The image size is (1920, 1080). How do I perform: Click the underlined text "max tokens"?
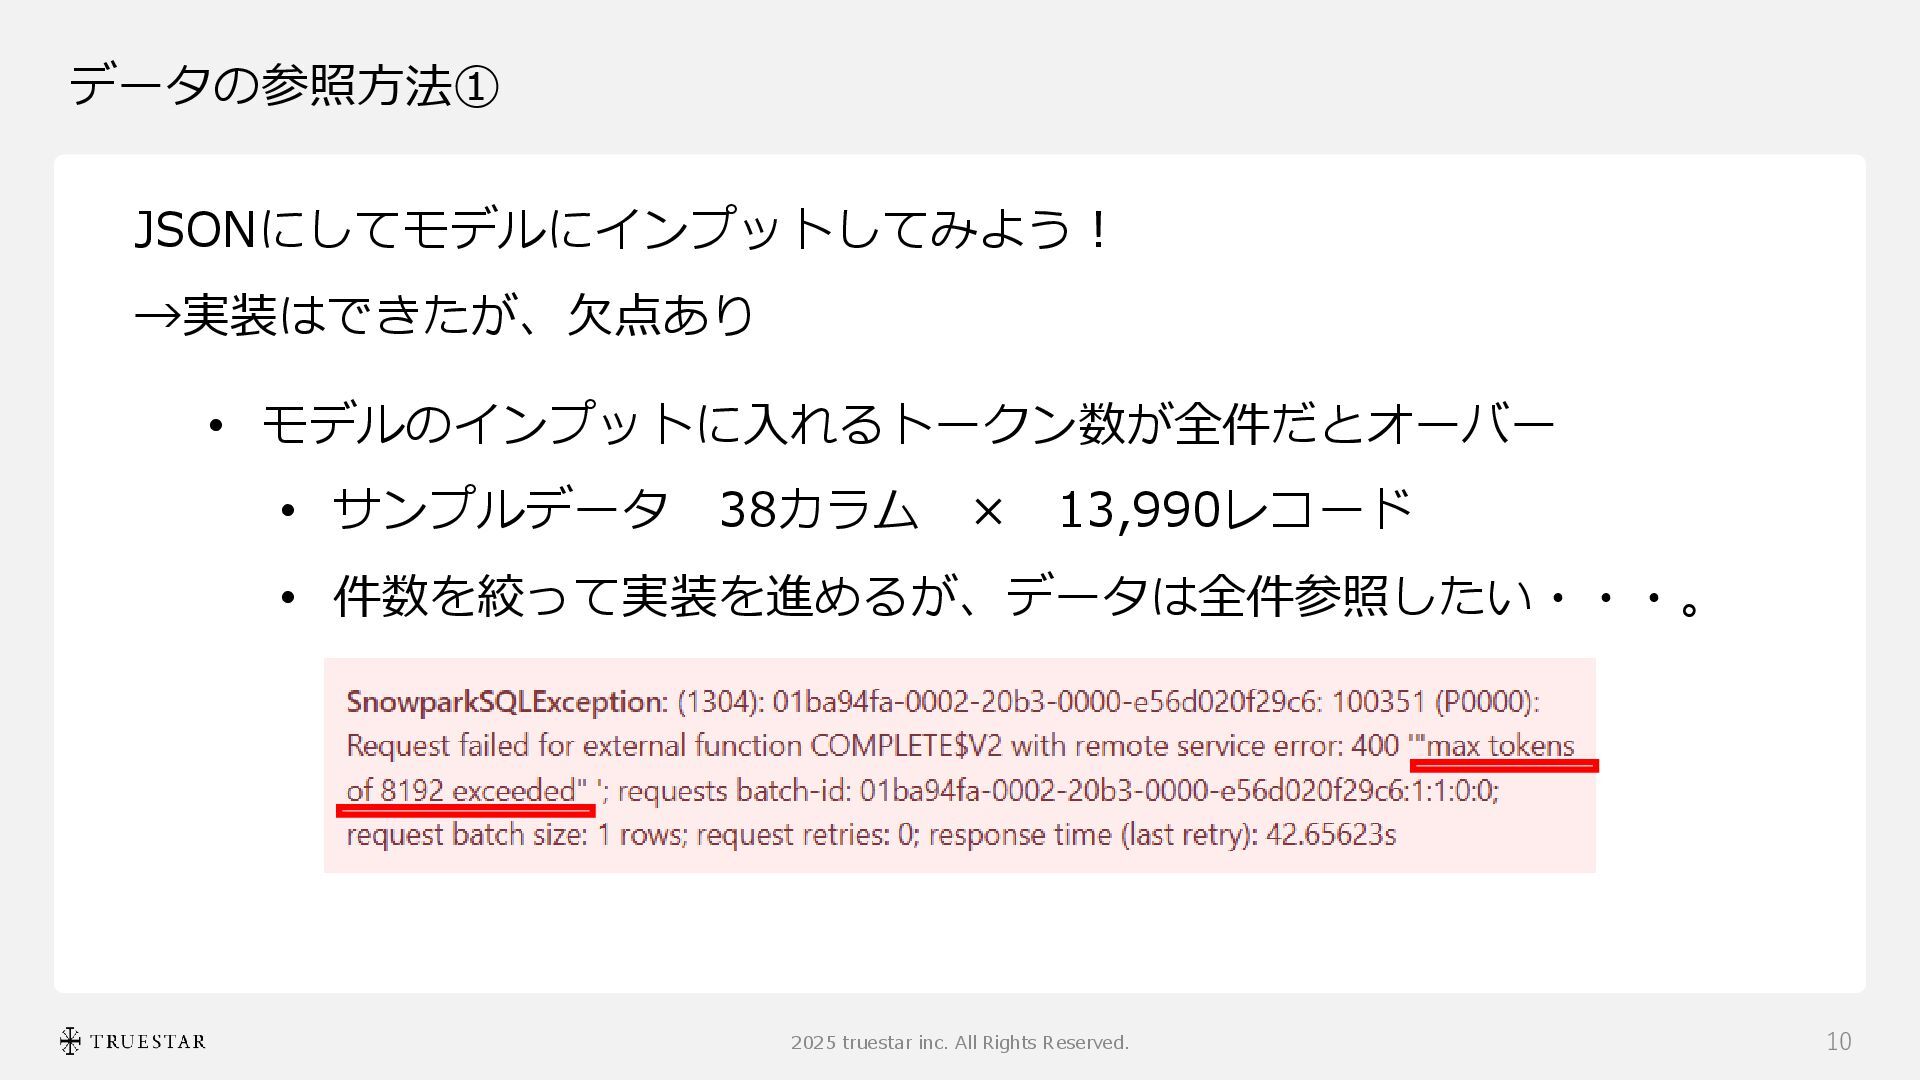tap(1499, 746)
